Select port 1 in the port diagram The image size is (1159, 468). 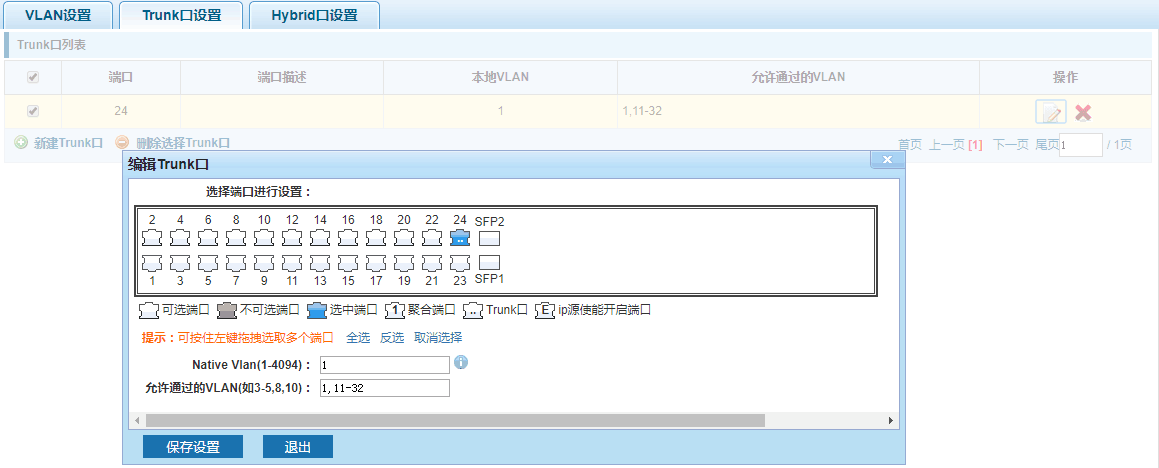click(x=152, y=263)
